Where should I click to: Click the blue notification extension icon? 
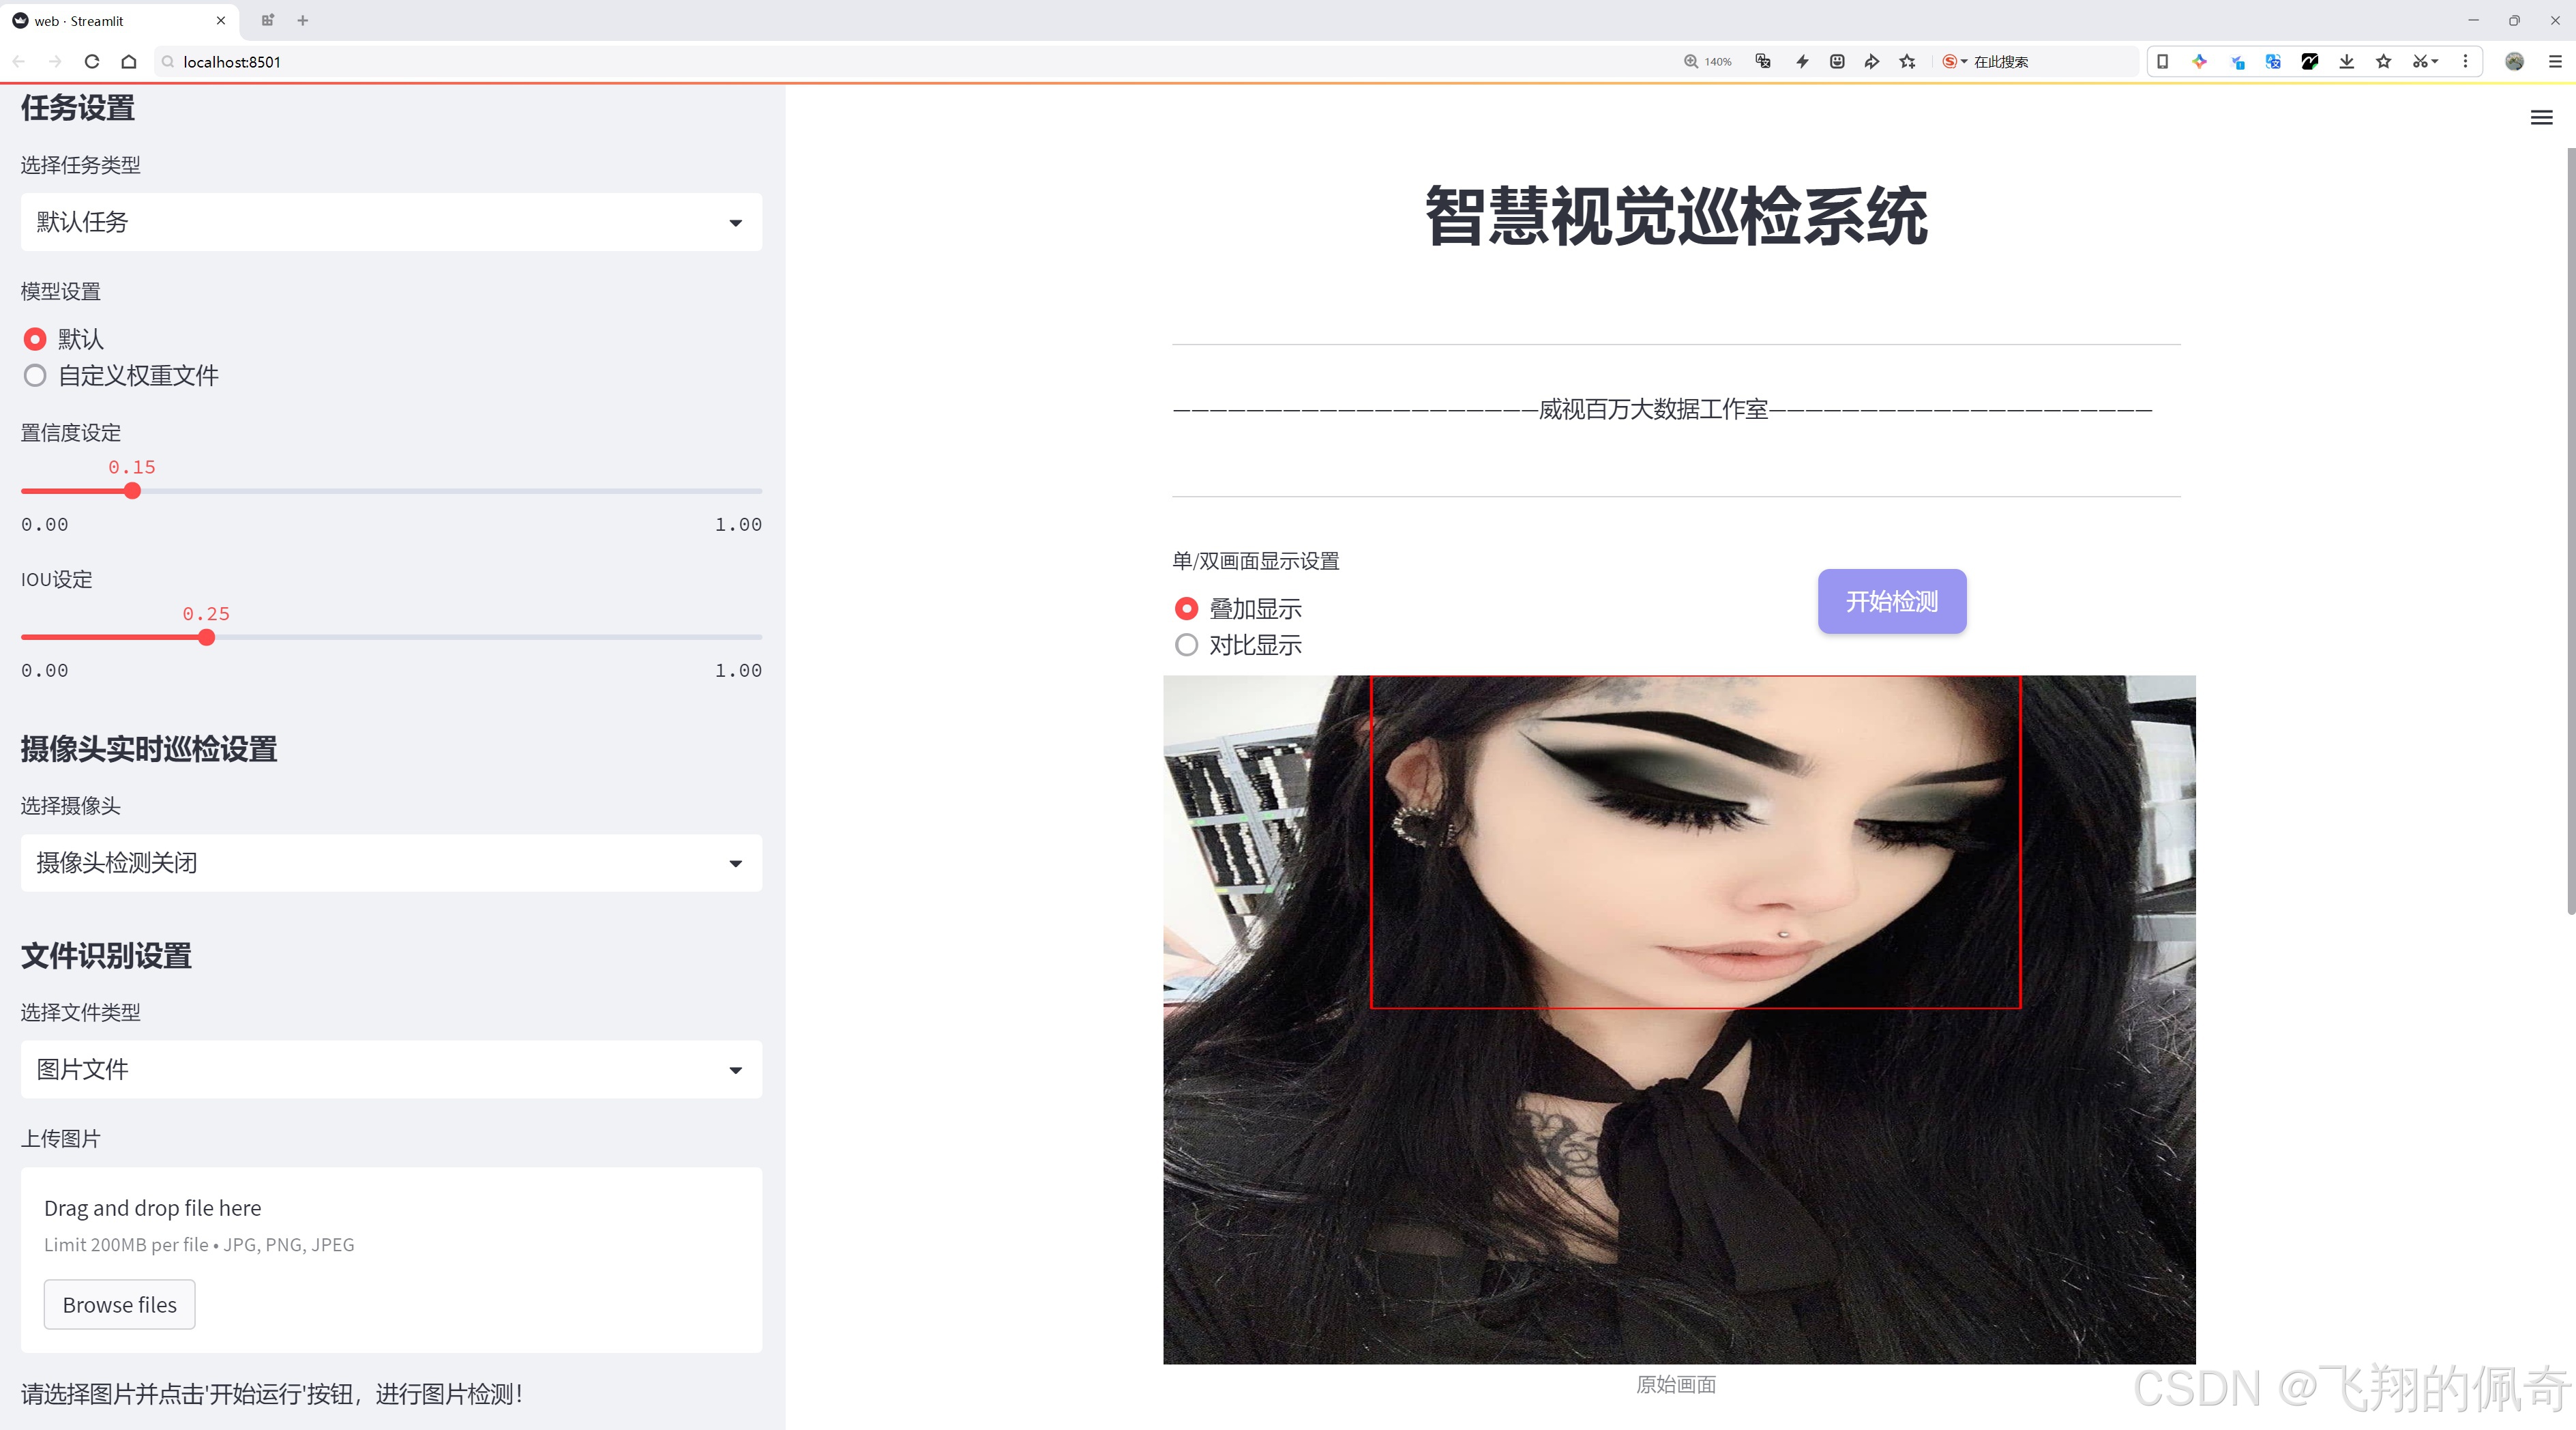(x=2237, y=62)
